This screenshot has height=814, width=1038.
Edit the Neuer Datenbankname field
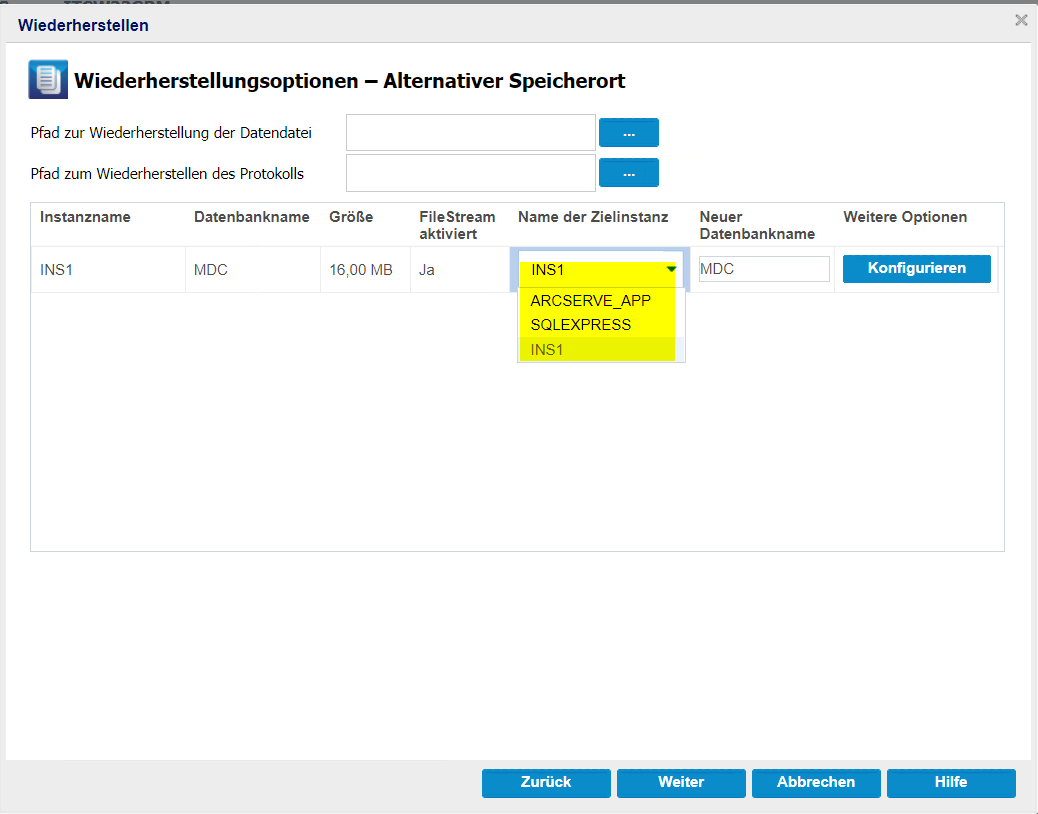[x=764, y=269]
